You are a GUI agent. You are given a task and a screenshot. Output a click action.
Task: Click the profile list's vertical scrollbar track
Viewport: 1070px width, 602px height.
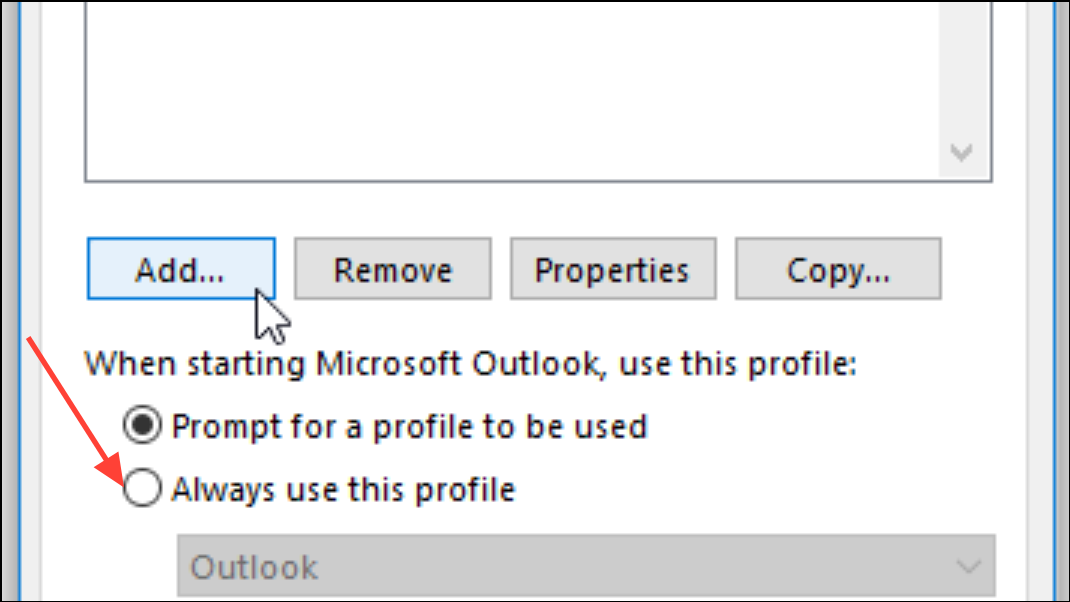964,68
